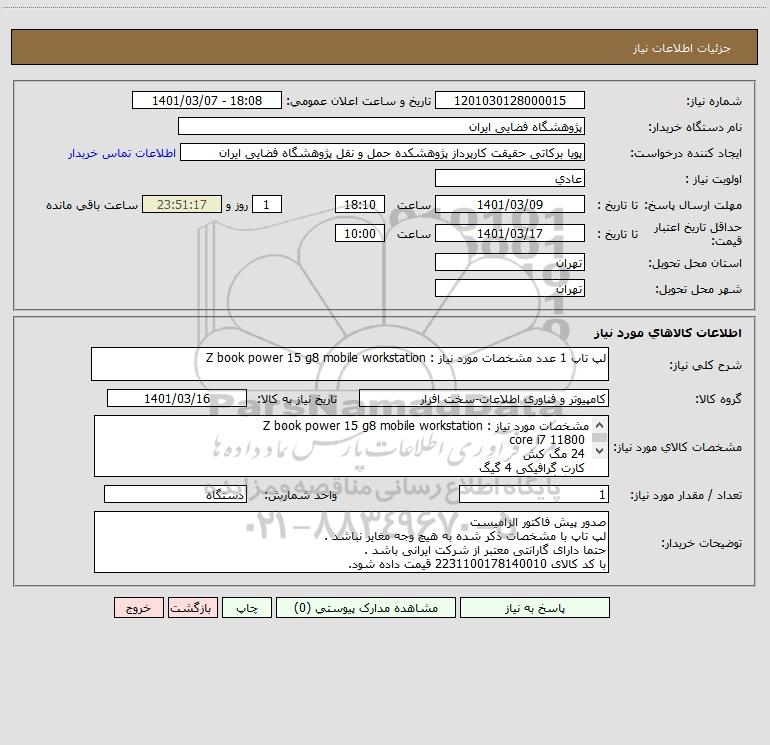Click the پاسخ به نیاز button
The width and height of the screenshot is (770, 745).
pyautogui.click(x=535, y=608)
